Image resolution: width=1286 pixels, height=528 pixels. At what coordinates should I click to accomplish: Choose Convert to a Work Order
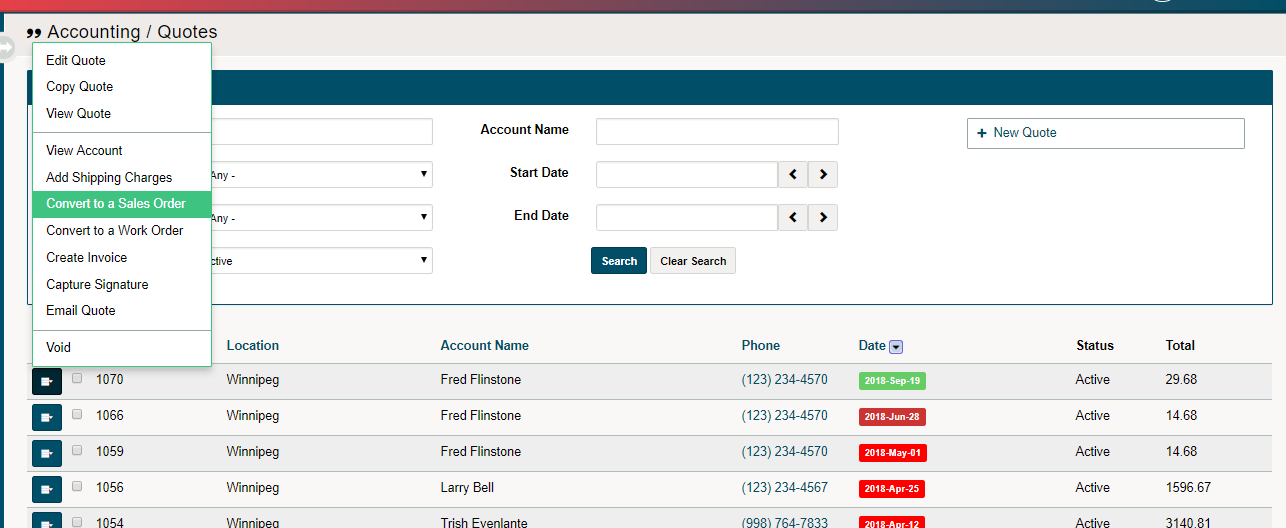coord(122,231)
